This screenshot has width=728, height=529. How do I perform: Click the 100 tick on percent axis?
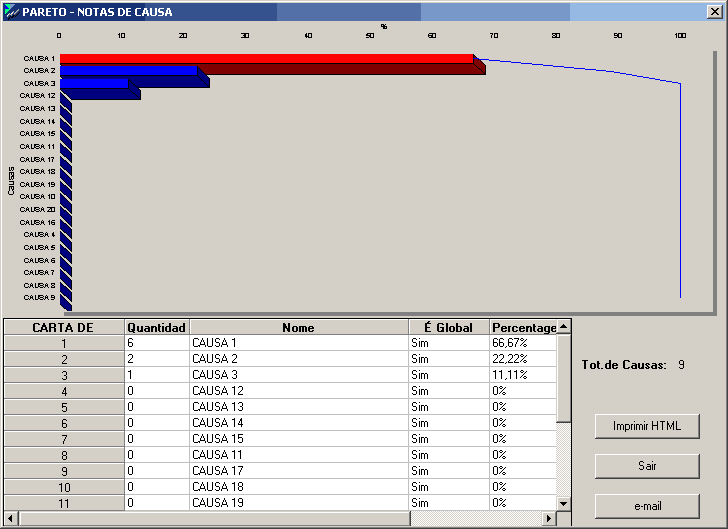click(x=680, y=36)
